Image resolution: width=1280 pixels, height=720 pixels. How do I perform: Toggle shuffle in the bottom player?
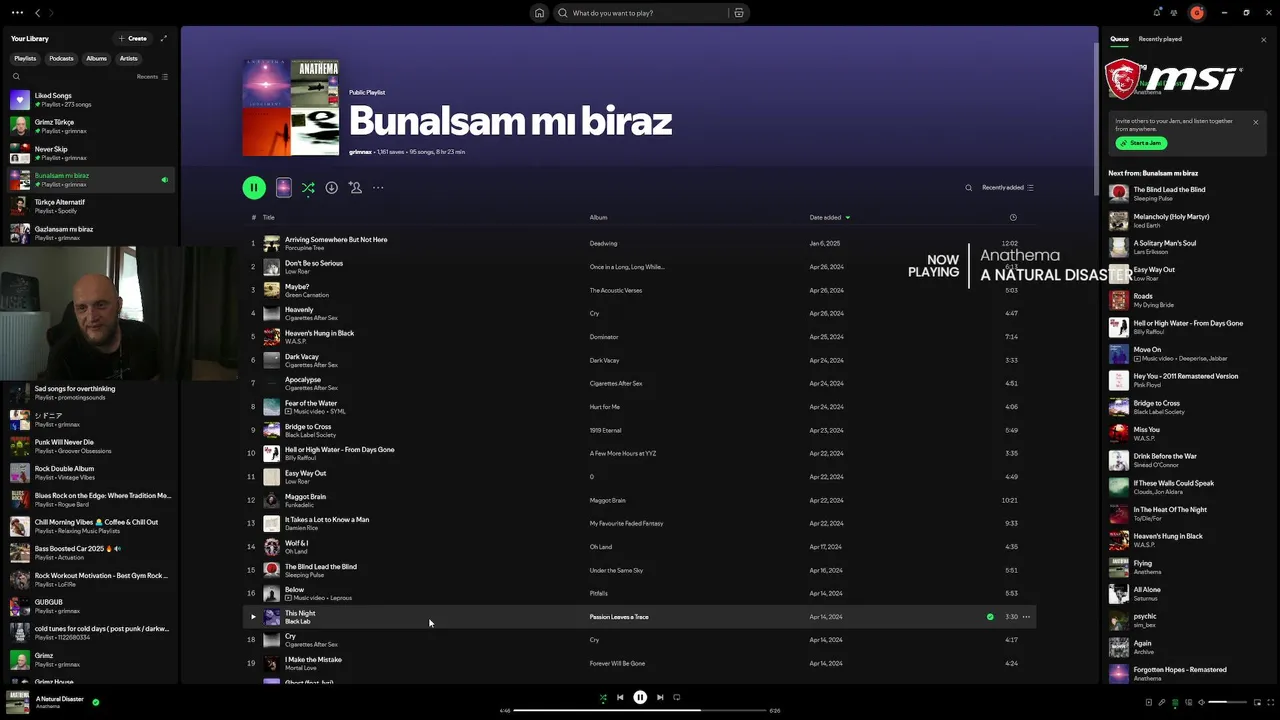click(x=603, y=698)
